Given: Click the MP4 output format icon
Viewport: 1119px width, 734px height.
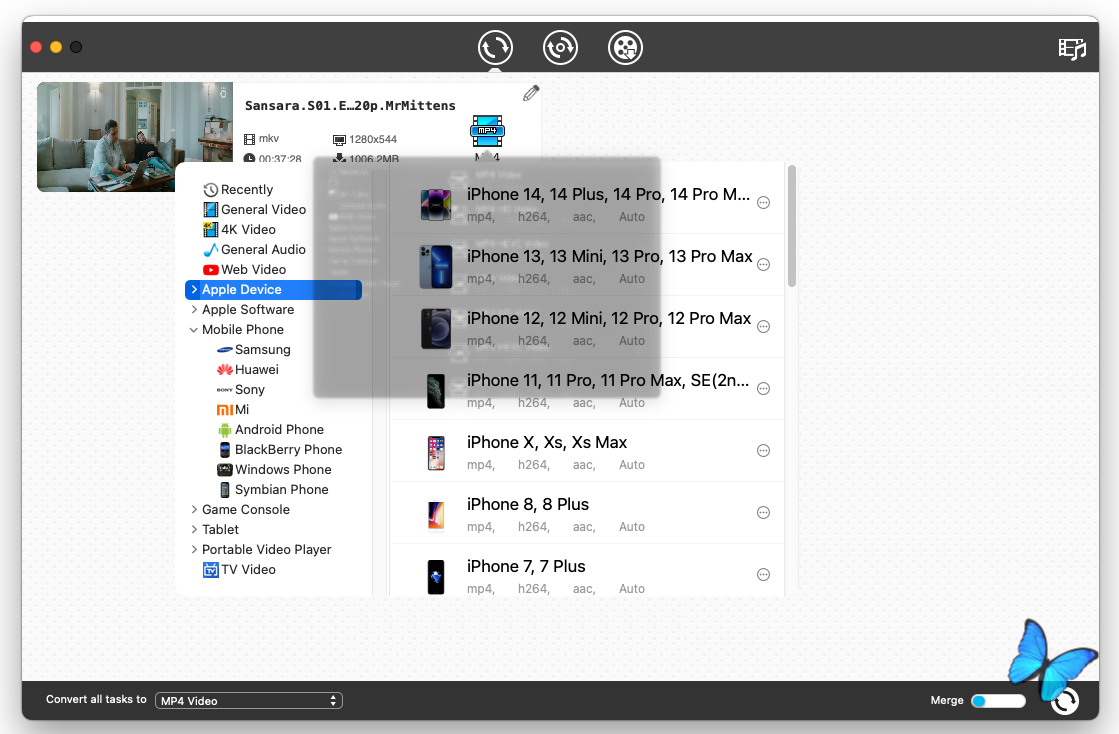Looking at the screenshot, I should pyautogui.click(x=487, y=131).
